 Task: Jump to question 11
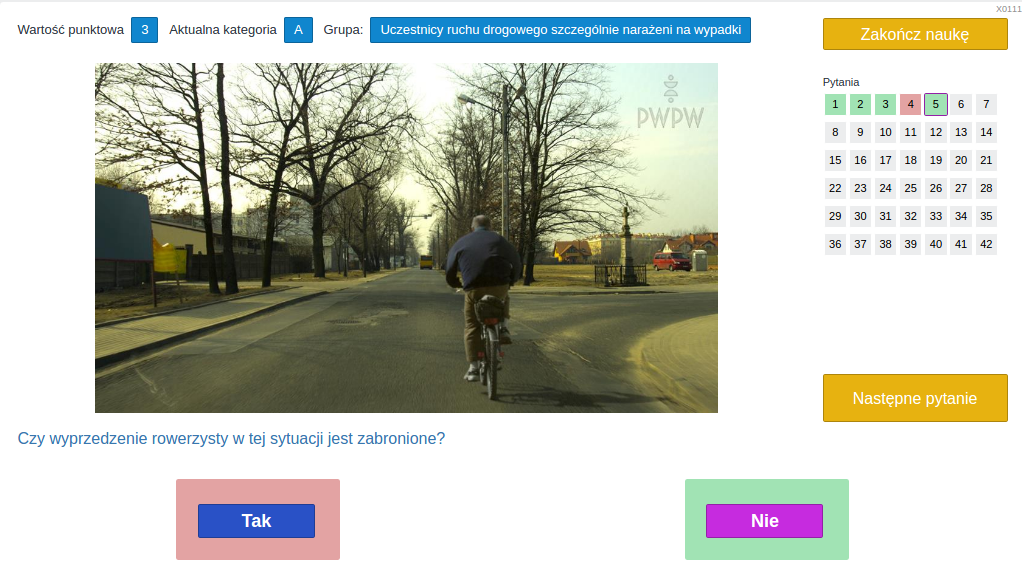click(x=911, y=132)
